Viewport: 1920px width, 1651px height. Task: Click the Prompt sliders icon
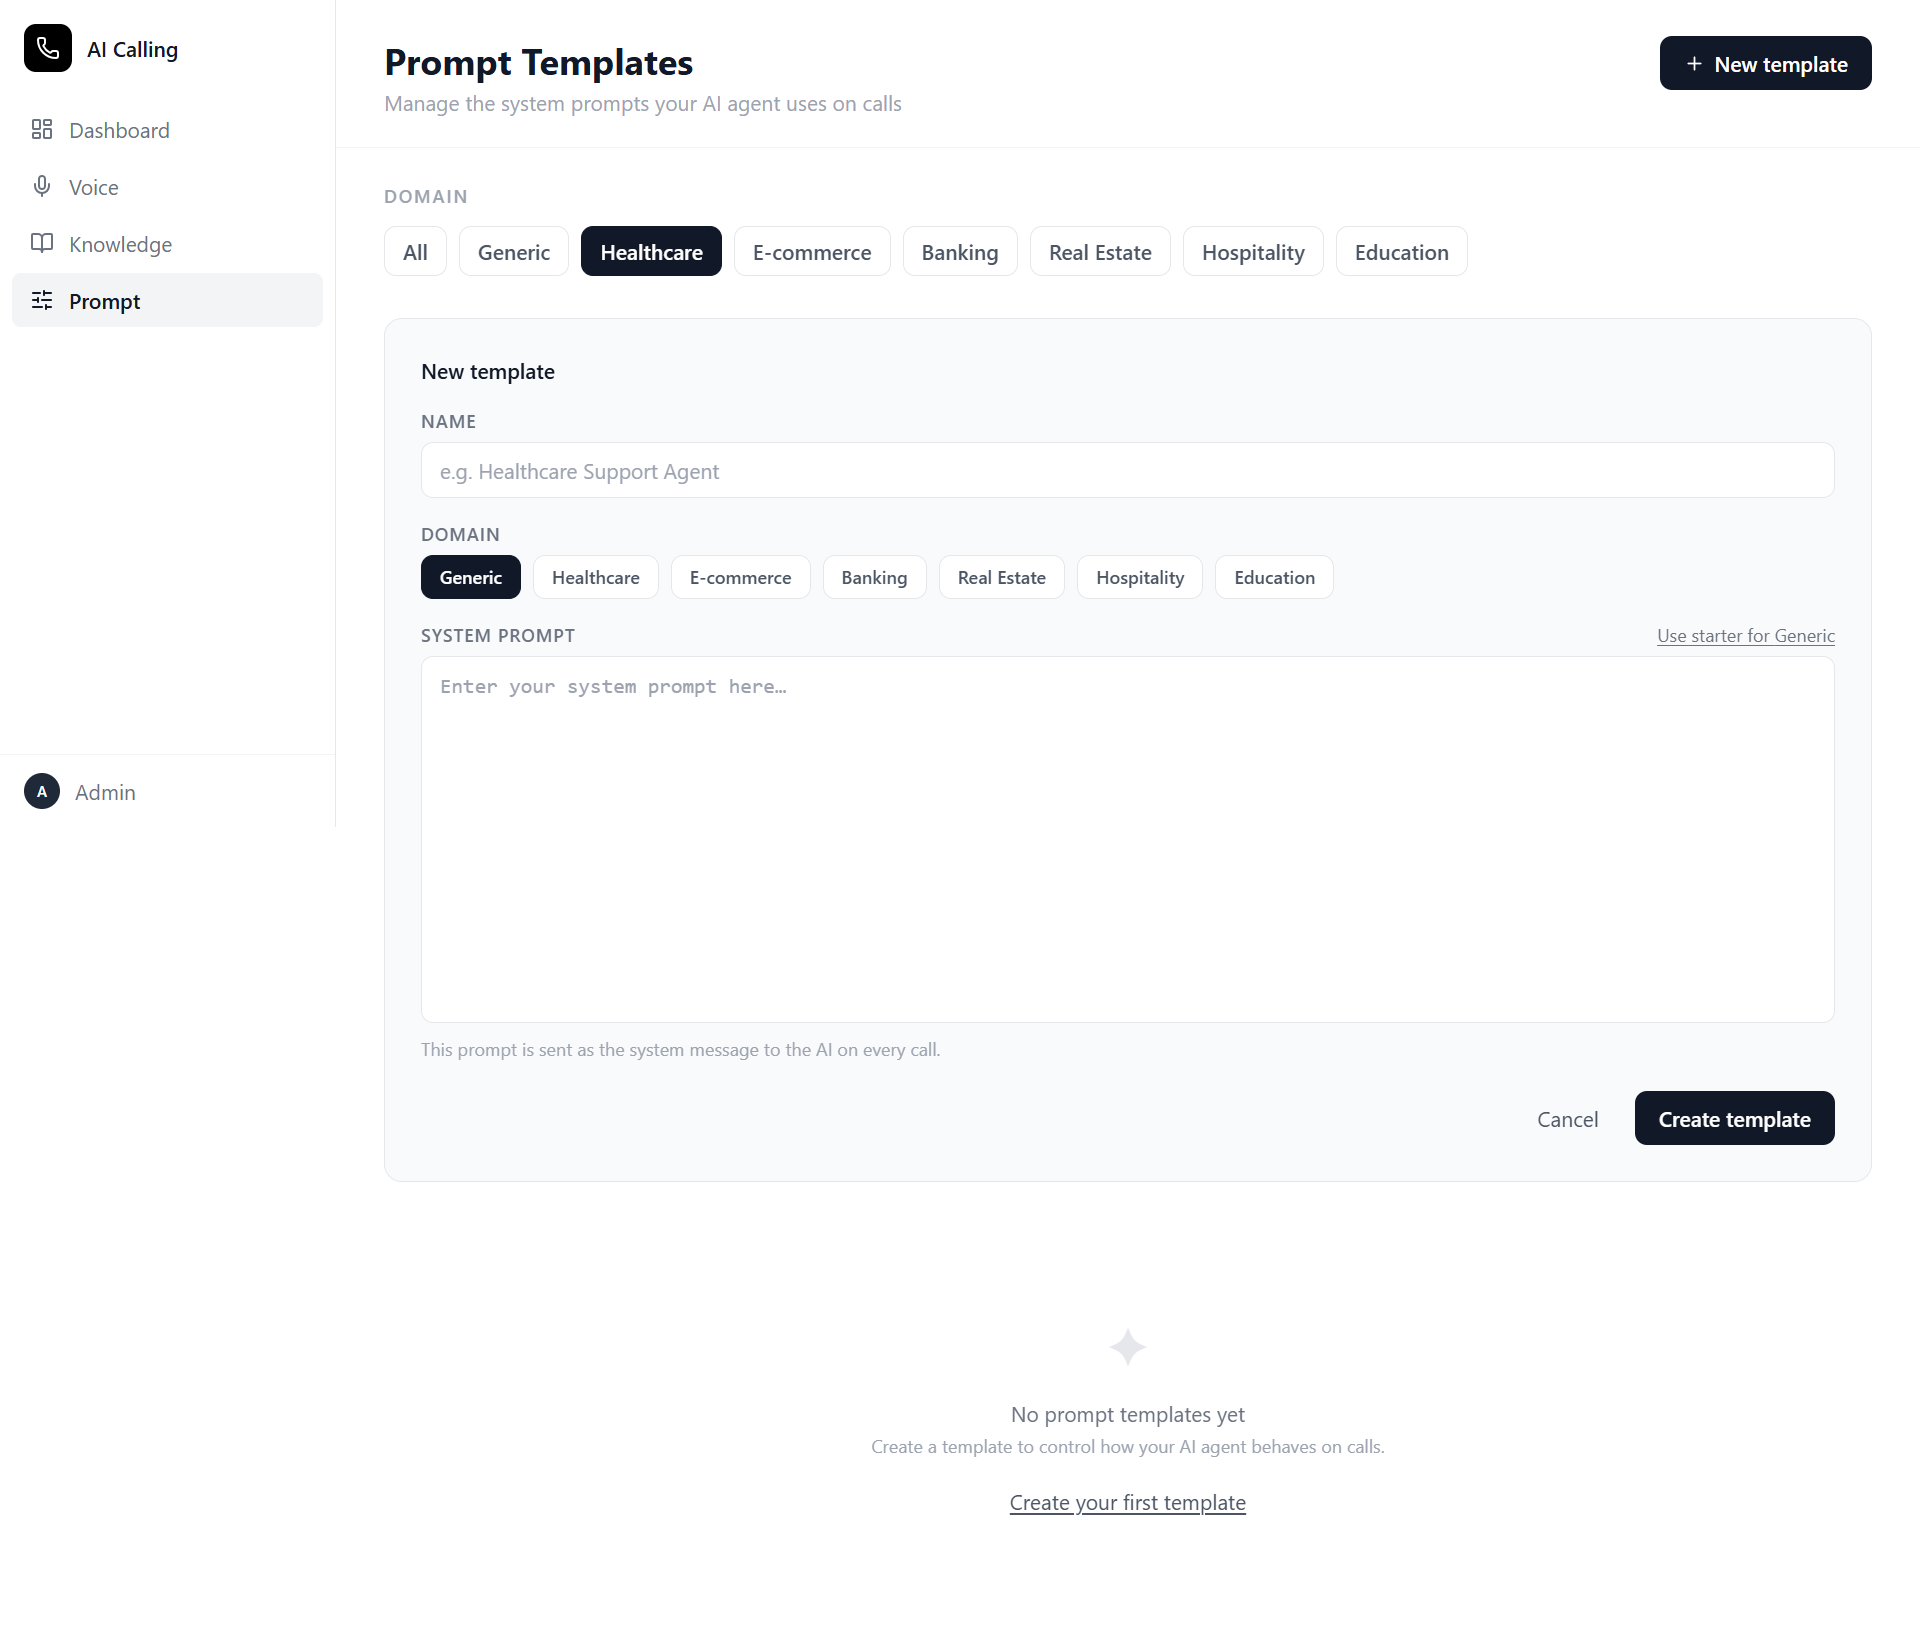(42, 301)
